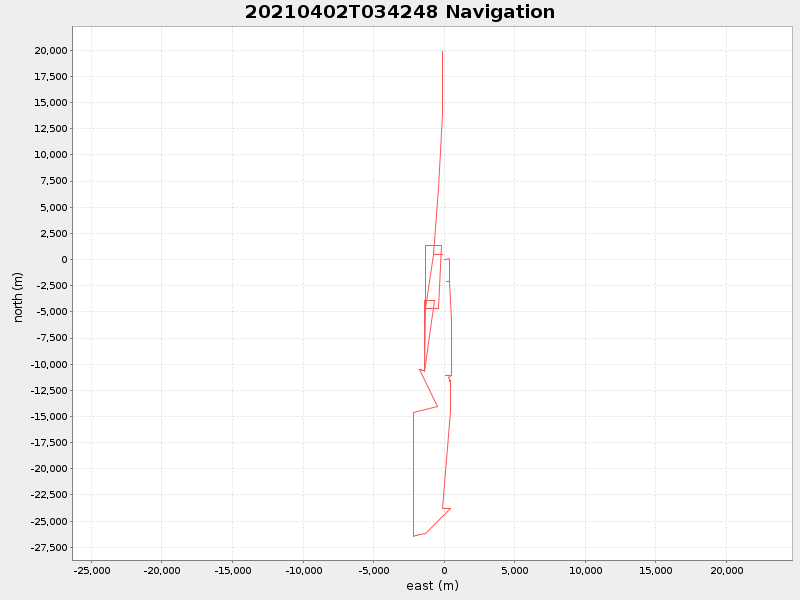Click the -12,500 north axis tick label
Screen dimensions: 800x600
coord(49,391)
